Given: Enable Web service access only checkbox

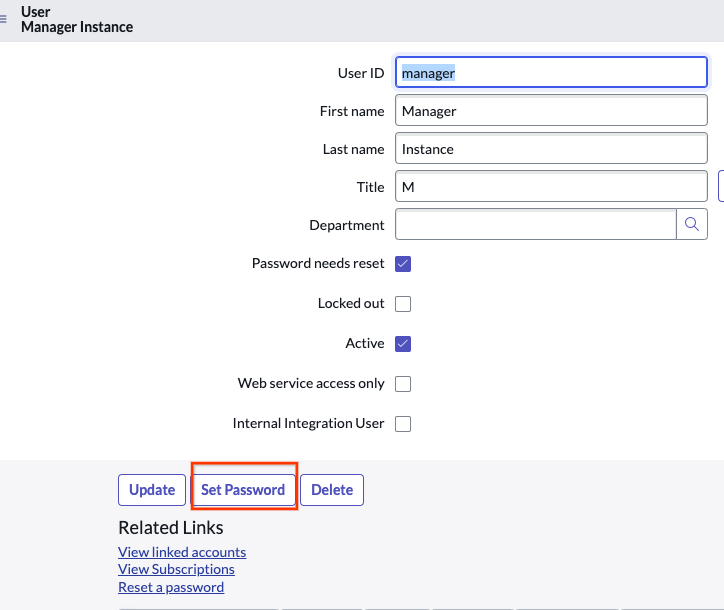Looking at the screenshot, I should (403, 384).
